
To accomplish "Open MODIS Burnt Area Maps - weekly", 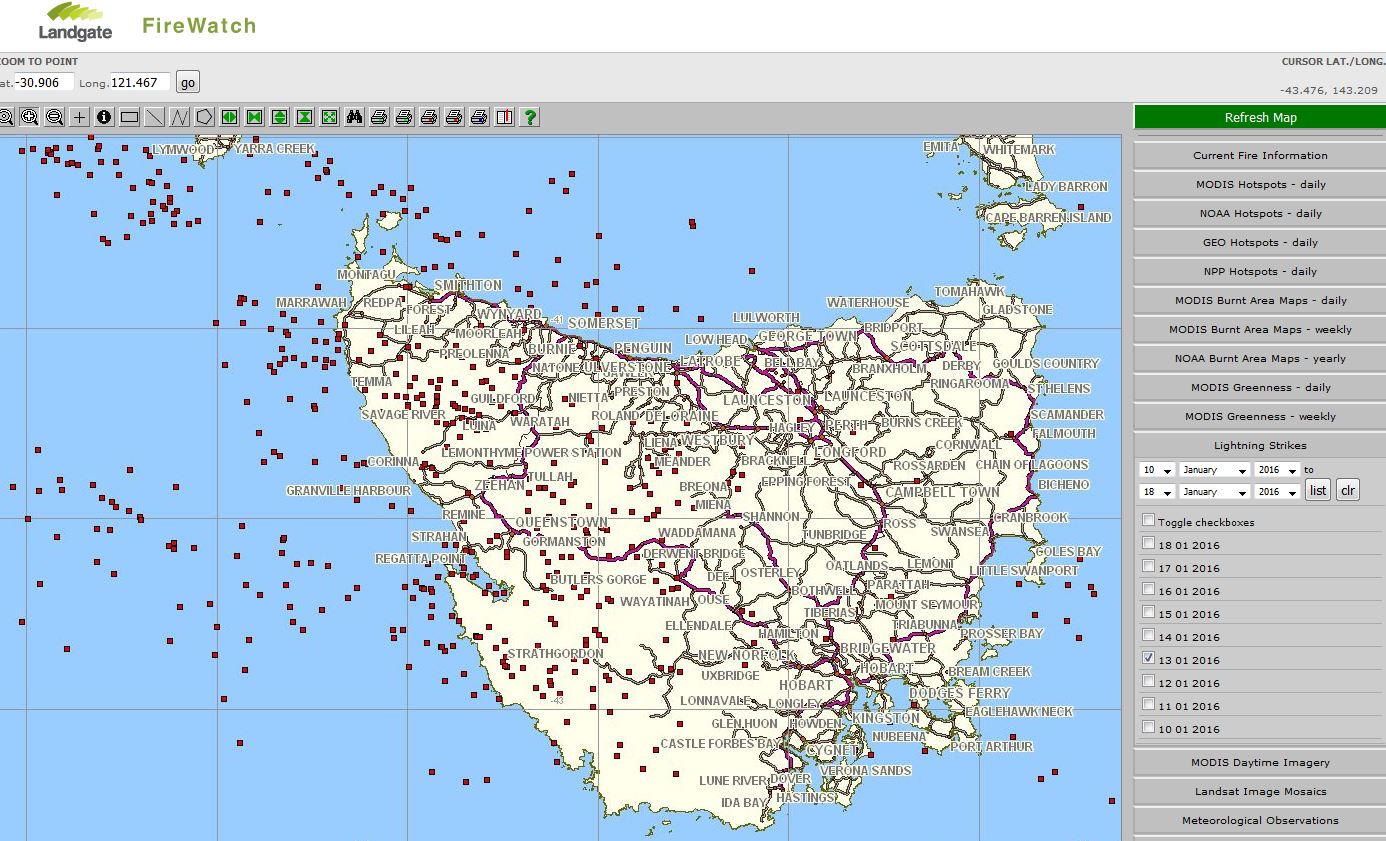I will 1260,329.
